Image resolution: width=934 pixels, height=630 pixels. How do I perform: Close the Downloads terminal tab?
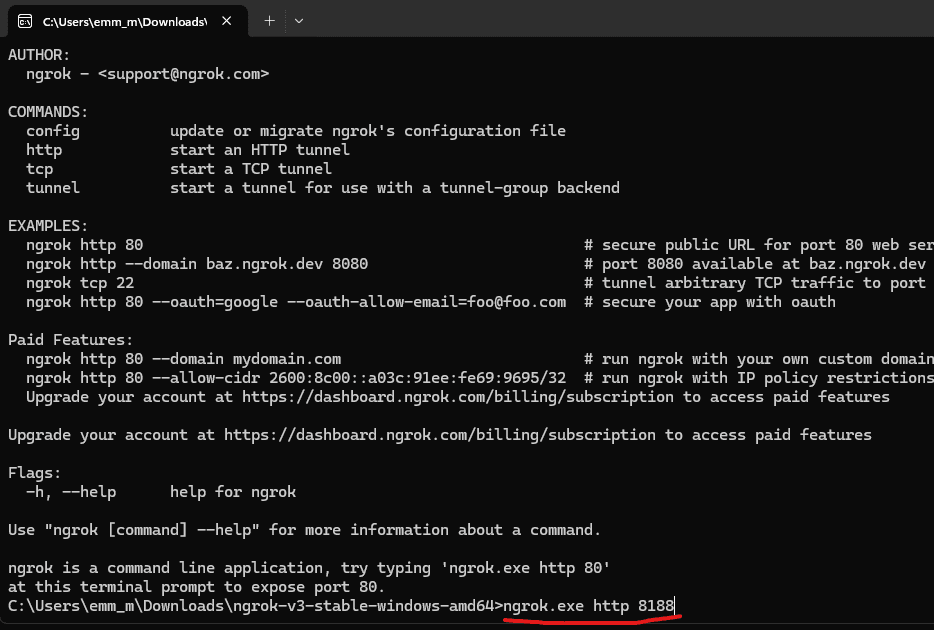(226, 19)
